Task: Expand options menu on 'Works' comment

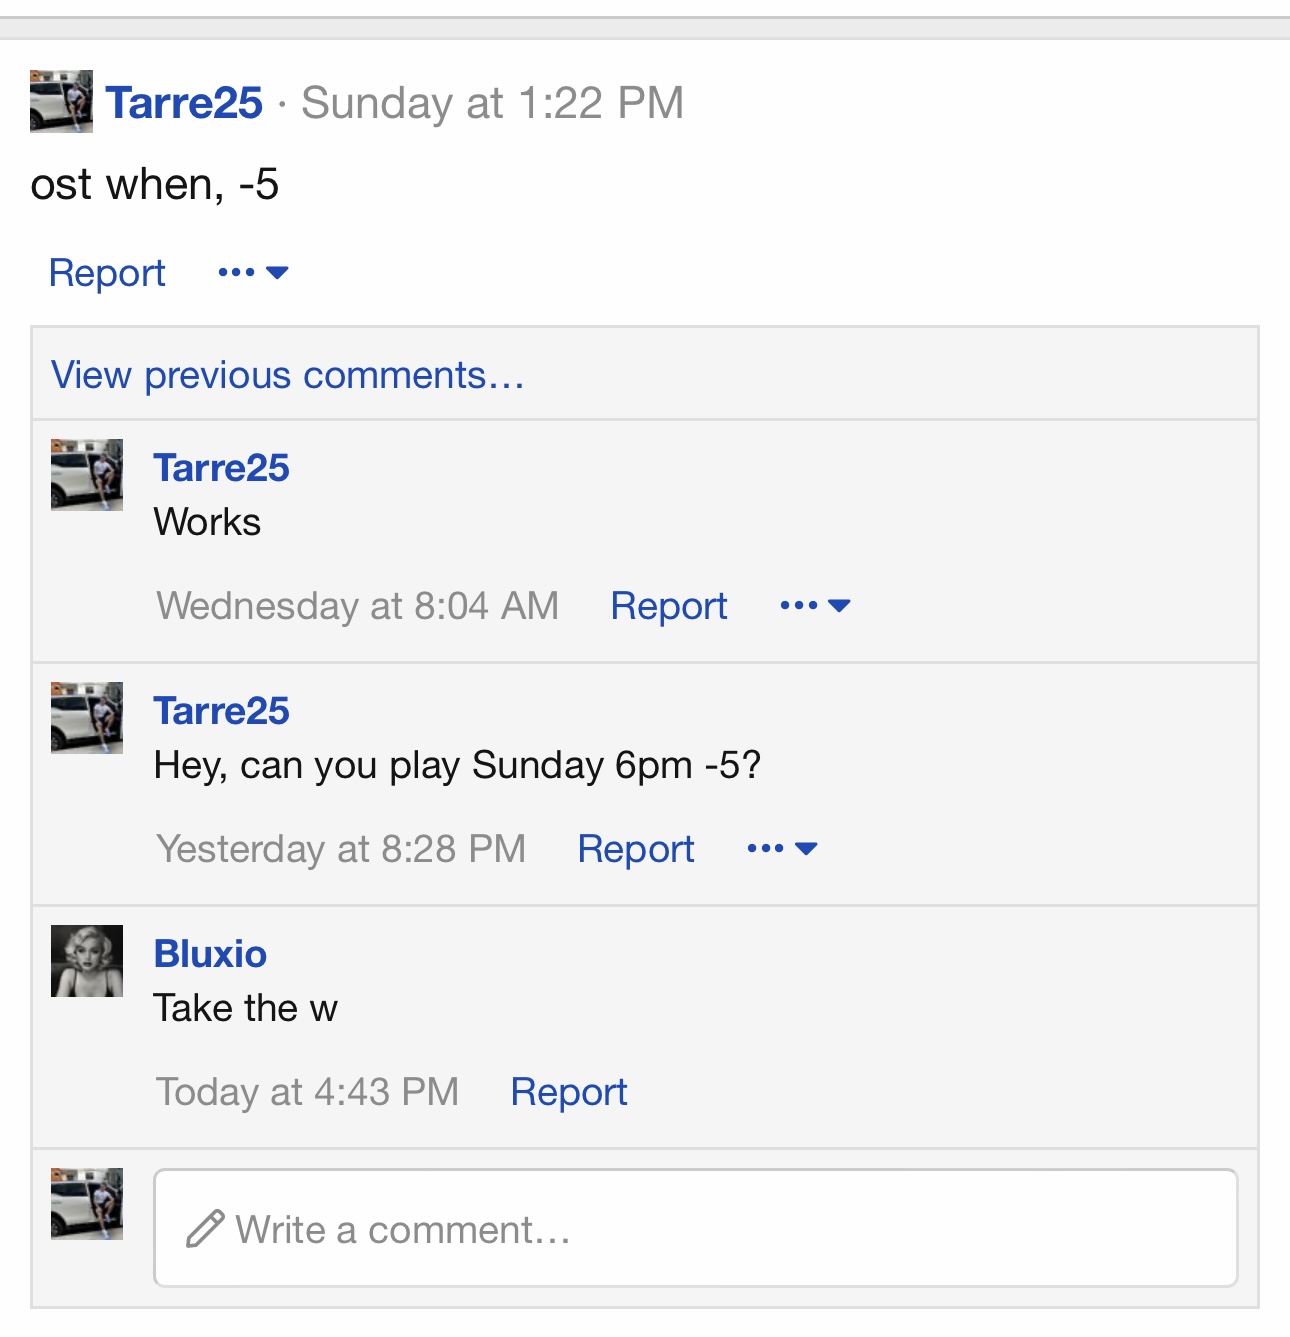Action: click(x=815, y=606)
